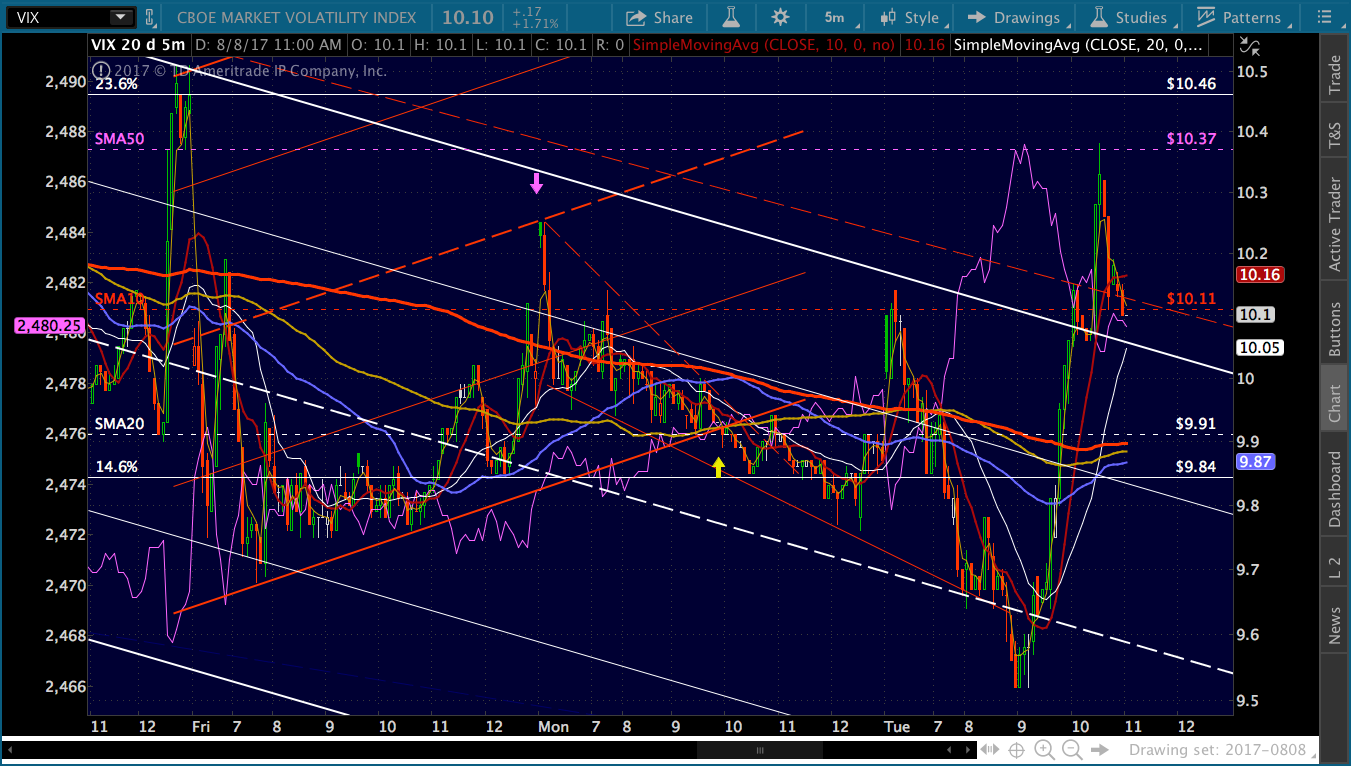Open the Drawing set selector
This screenshot has width=1351, height=766.
1188,750
